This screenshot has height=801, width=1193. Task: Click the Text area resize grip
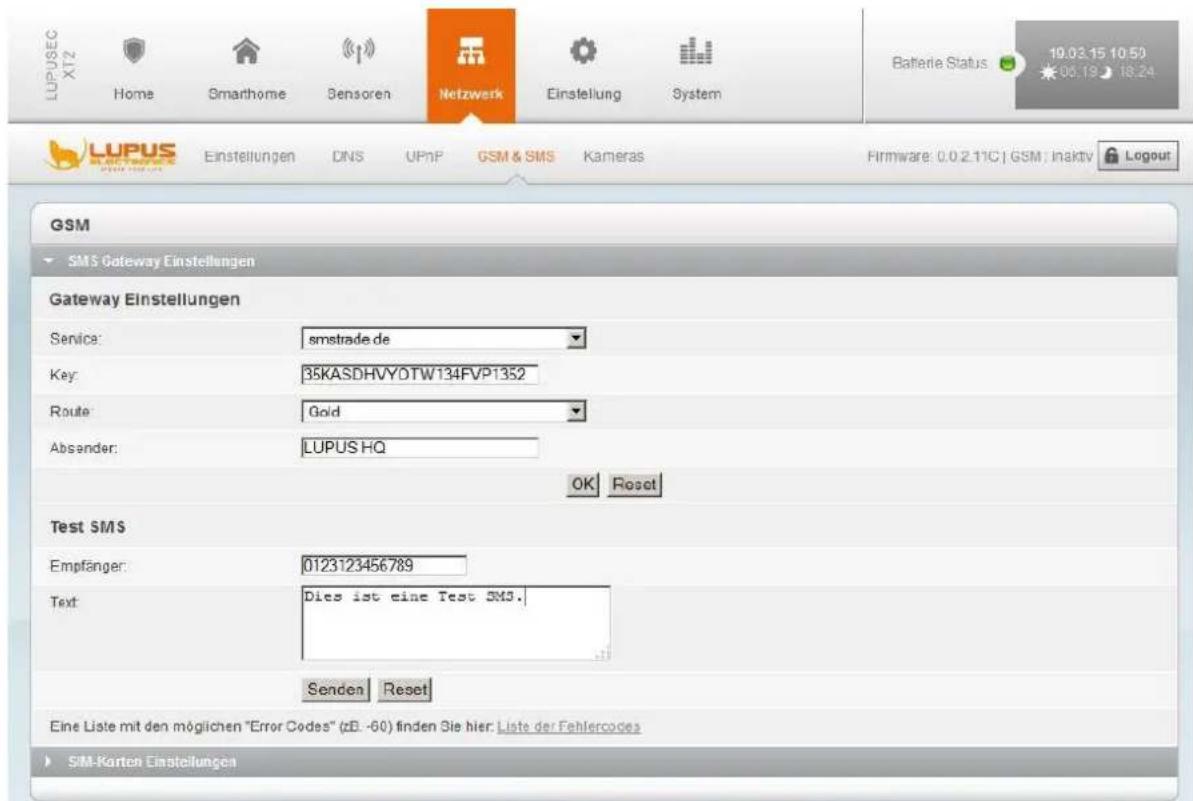click(603, 653)
